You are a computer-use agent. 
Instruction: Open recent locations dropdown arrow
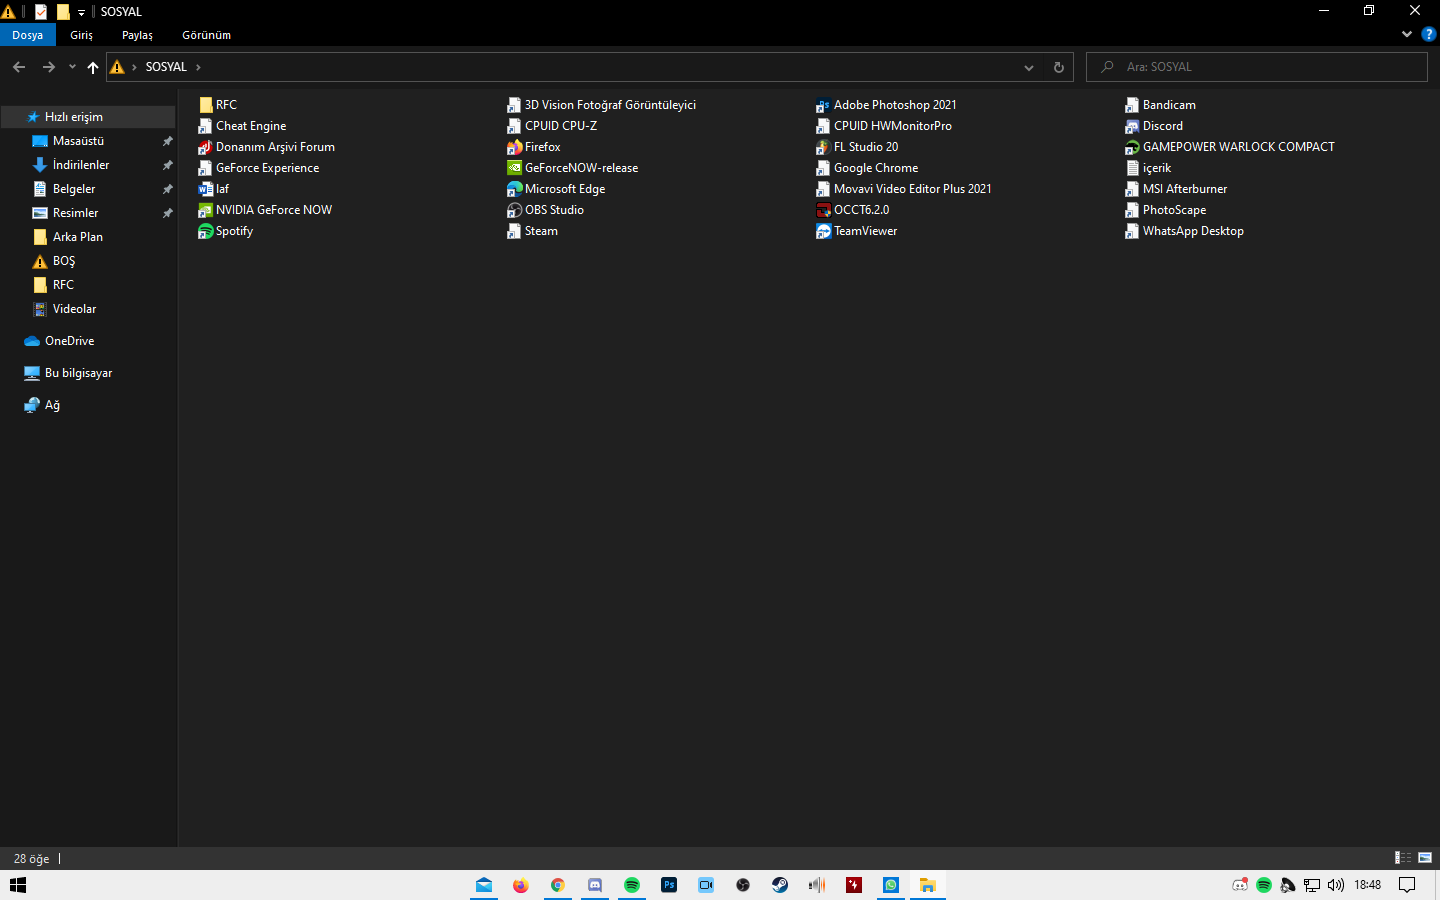point(72,67)
